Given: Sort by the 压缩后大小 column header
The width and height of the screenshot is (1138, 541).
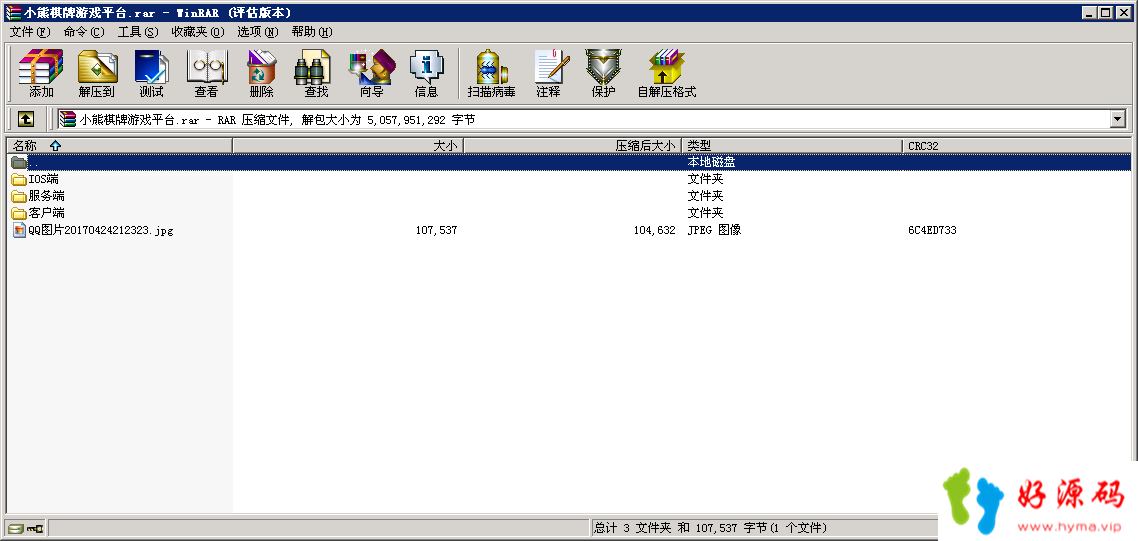Looking at the screenshot, I should (x=573, y=146).
